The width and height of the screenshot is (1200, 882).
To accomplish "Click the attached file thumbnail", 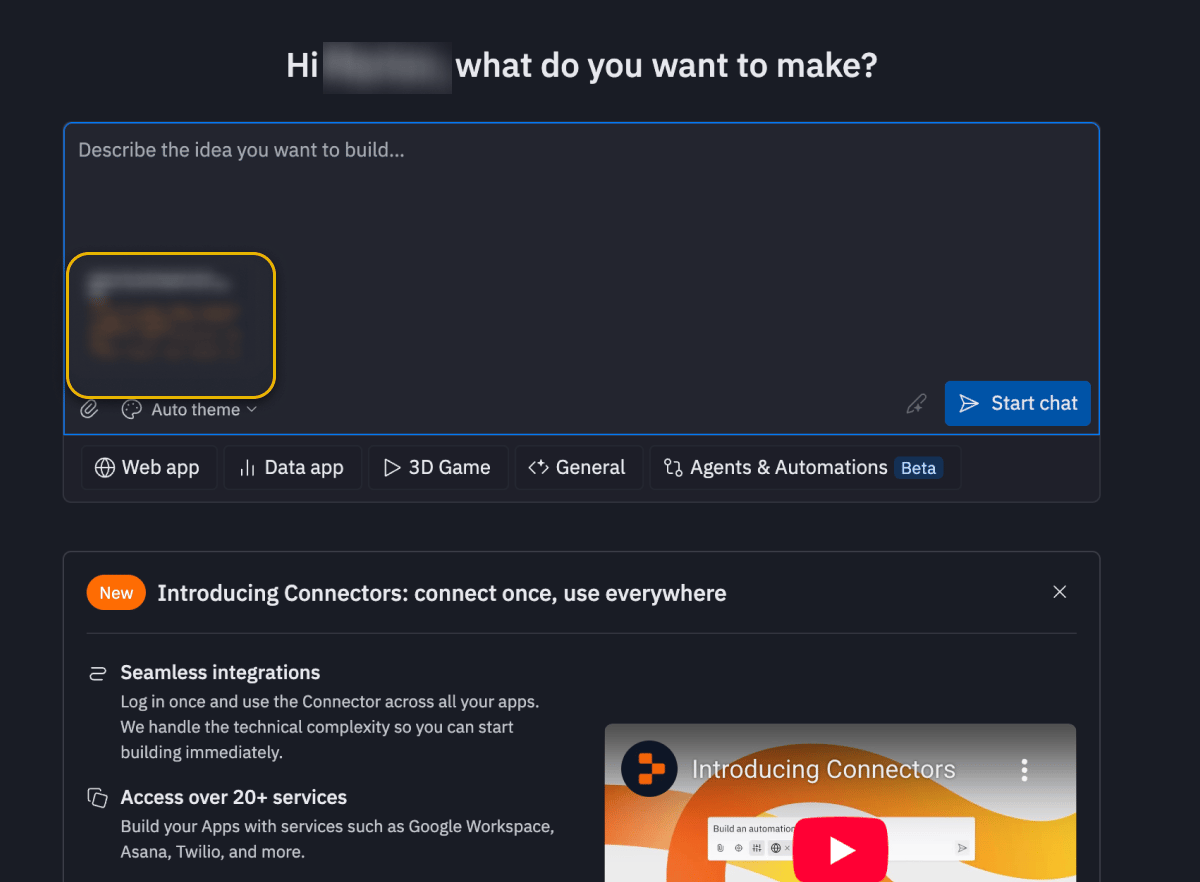I will 170,324.
